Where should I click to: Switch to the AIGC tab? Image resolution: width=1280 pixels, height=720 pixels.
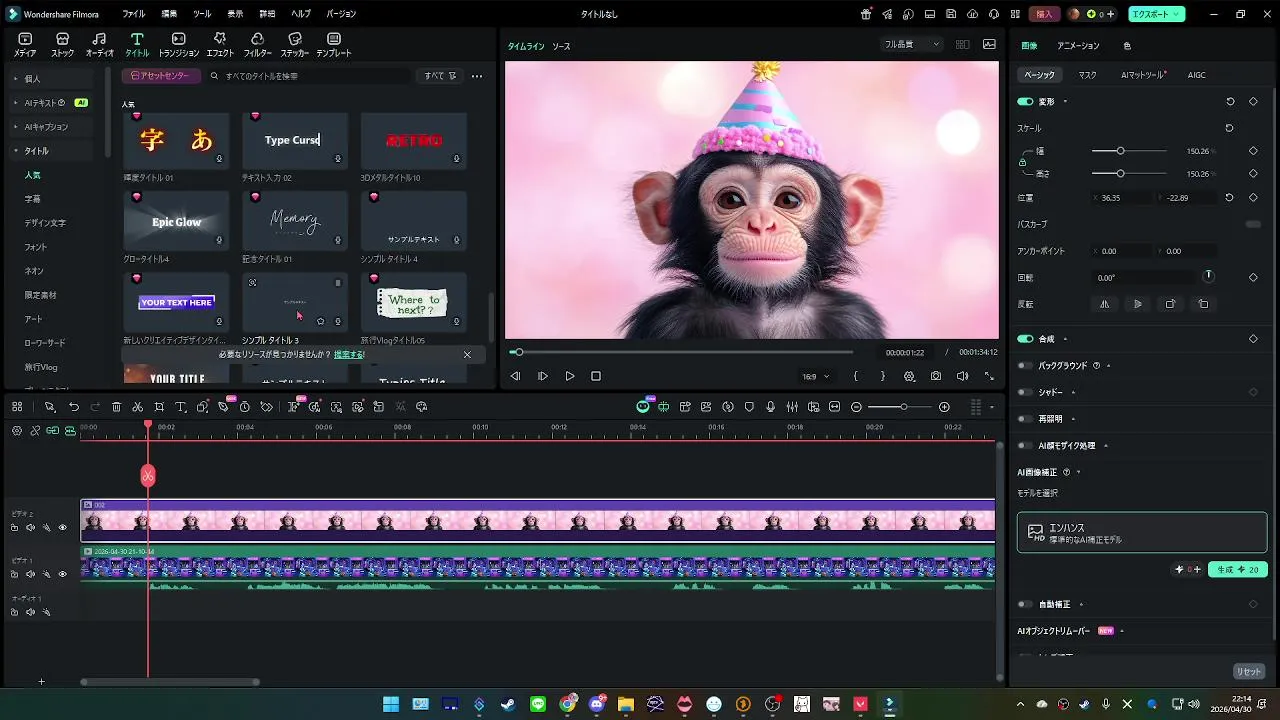pyautogui.click(x=1196, y=75)
